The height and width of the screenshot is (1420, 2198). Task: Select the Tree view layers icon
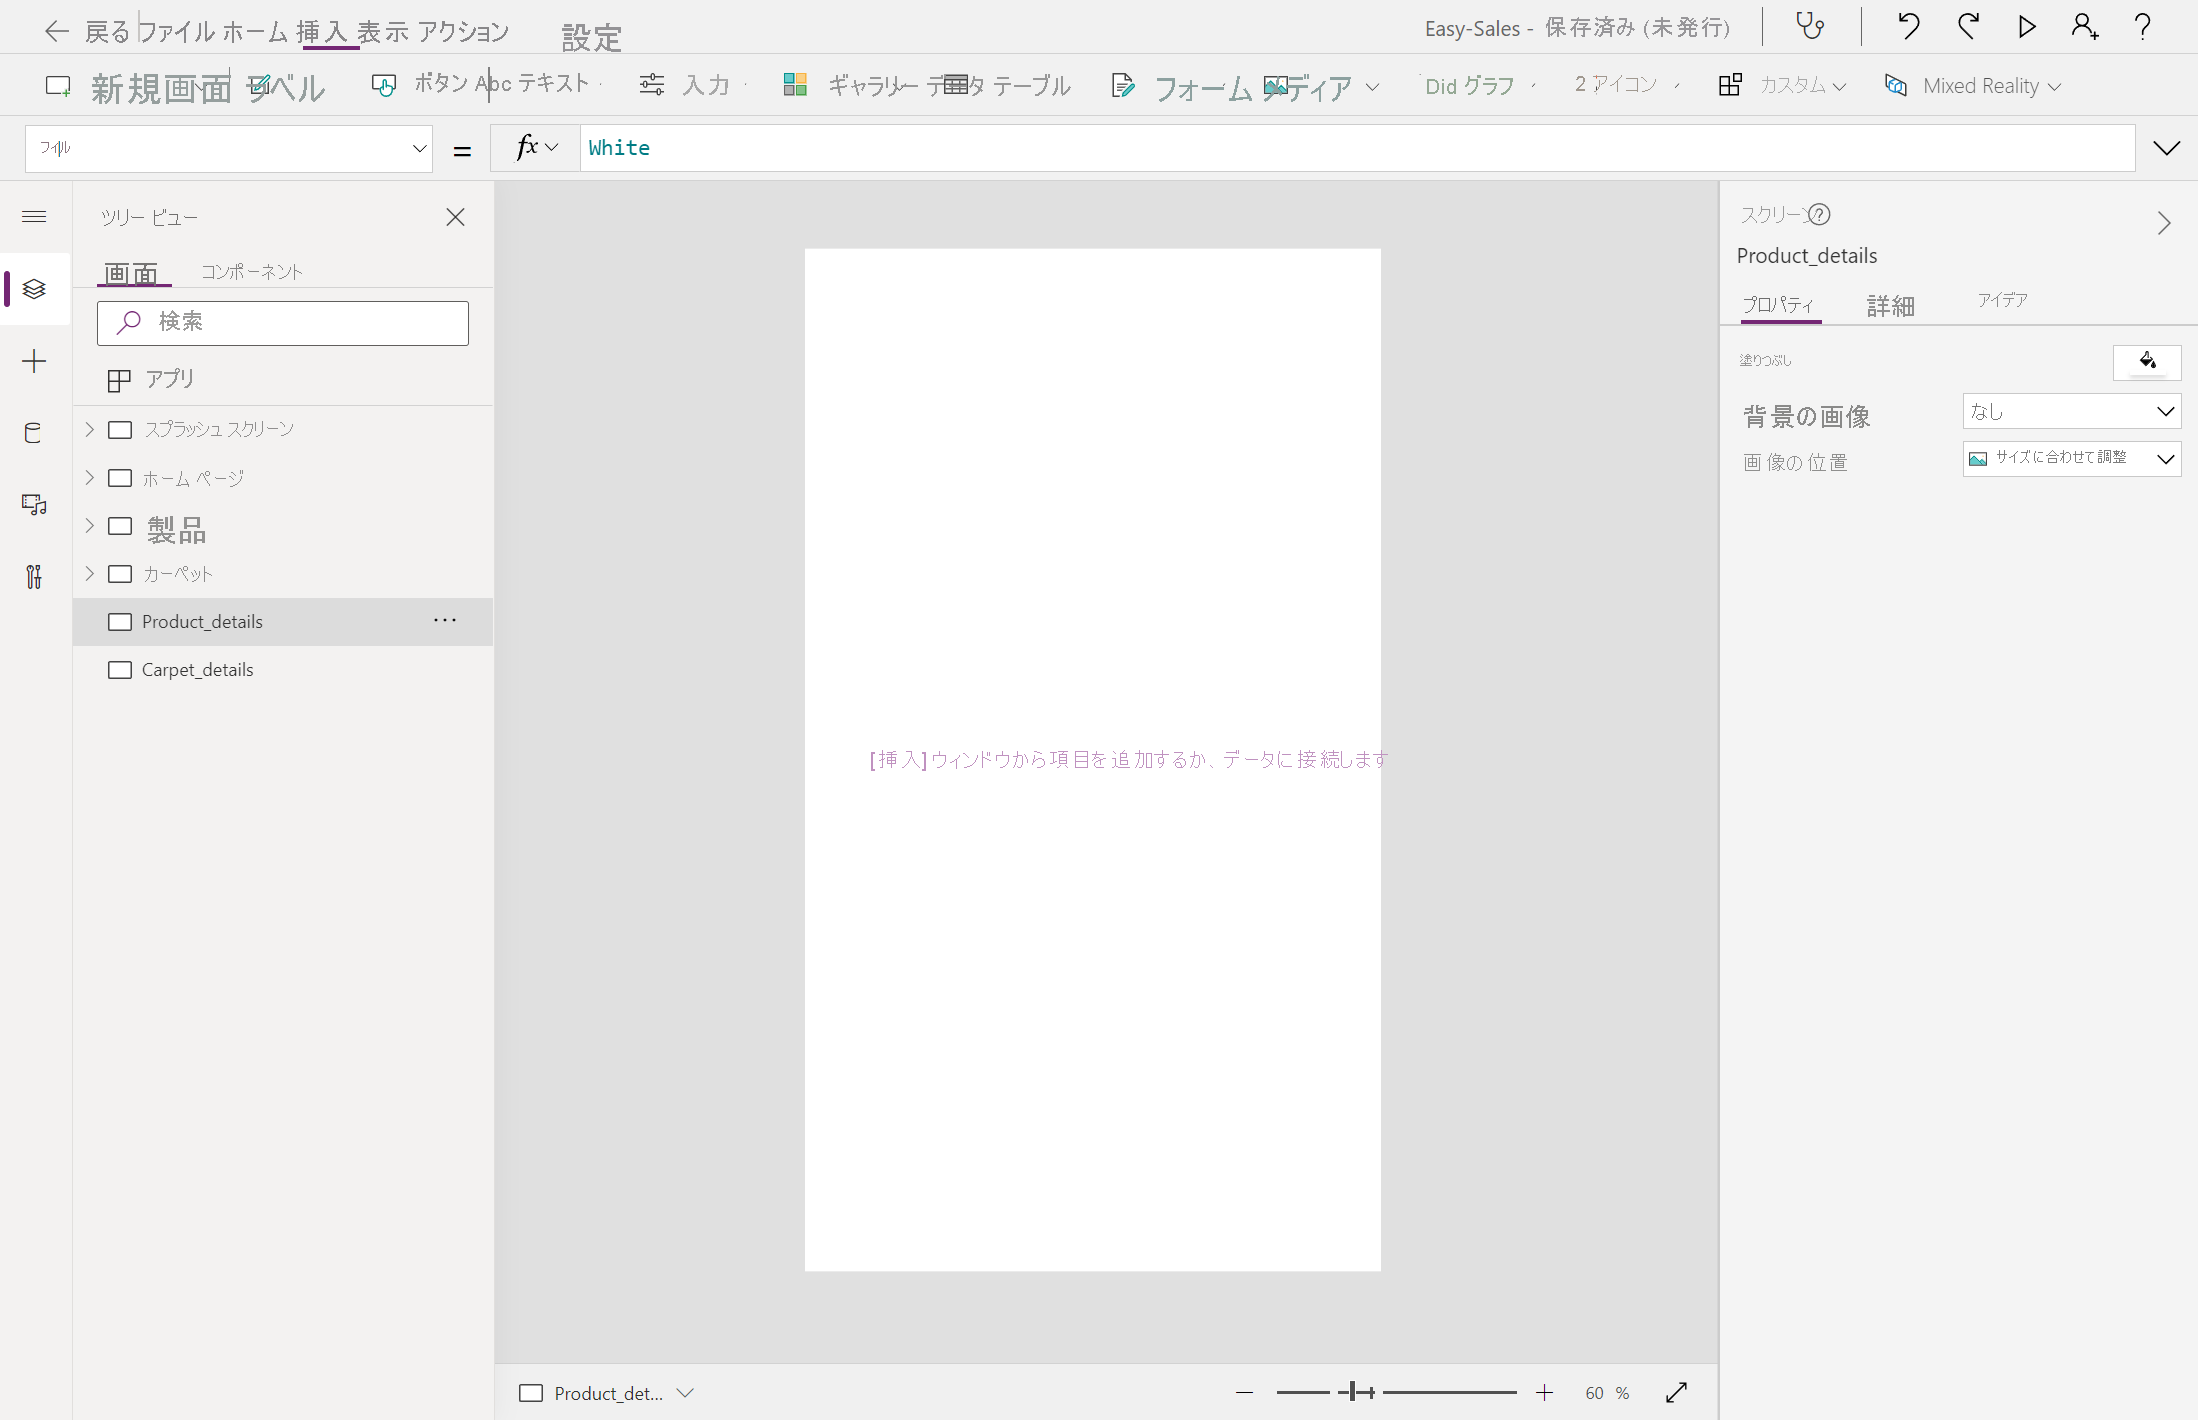pyautogui.click(x=34, y=289)
